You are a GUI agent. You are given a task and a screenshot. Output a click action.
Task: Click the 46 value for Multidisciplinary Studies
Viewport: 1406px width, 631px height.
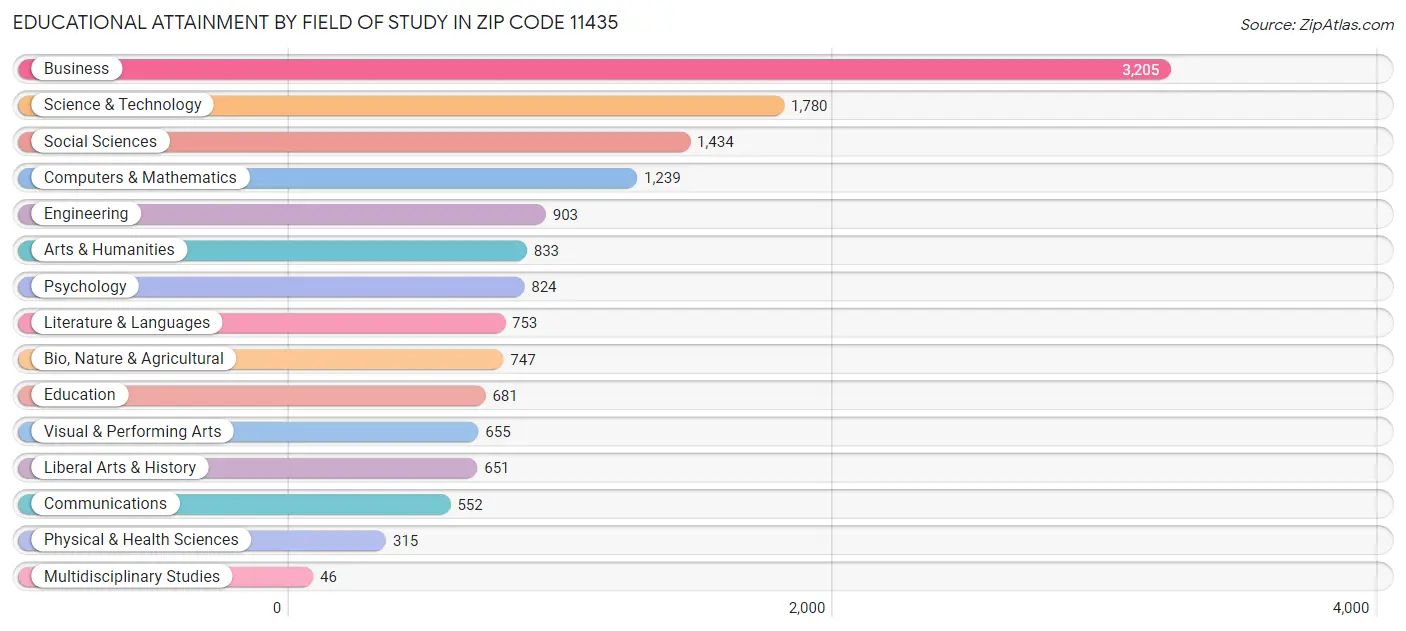click(328, 576)
